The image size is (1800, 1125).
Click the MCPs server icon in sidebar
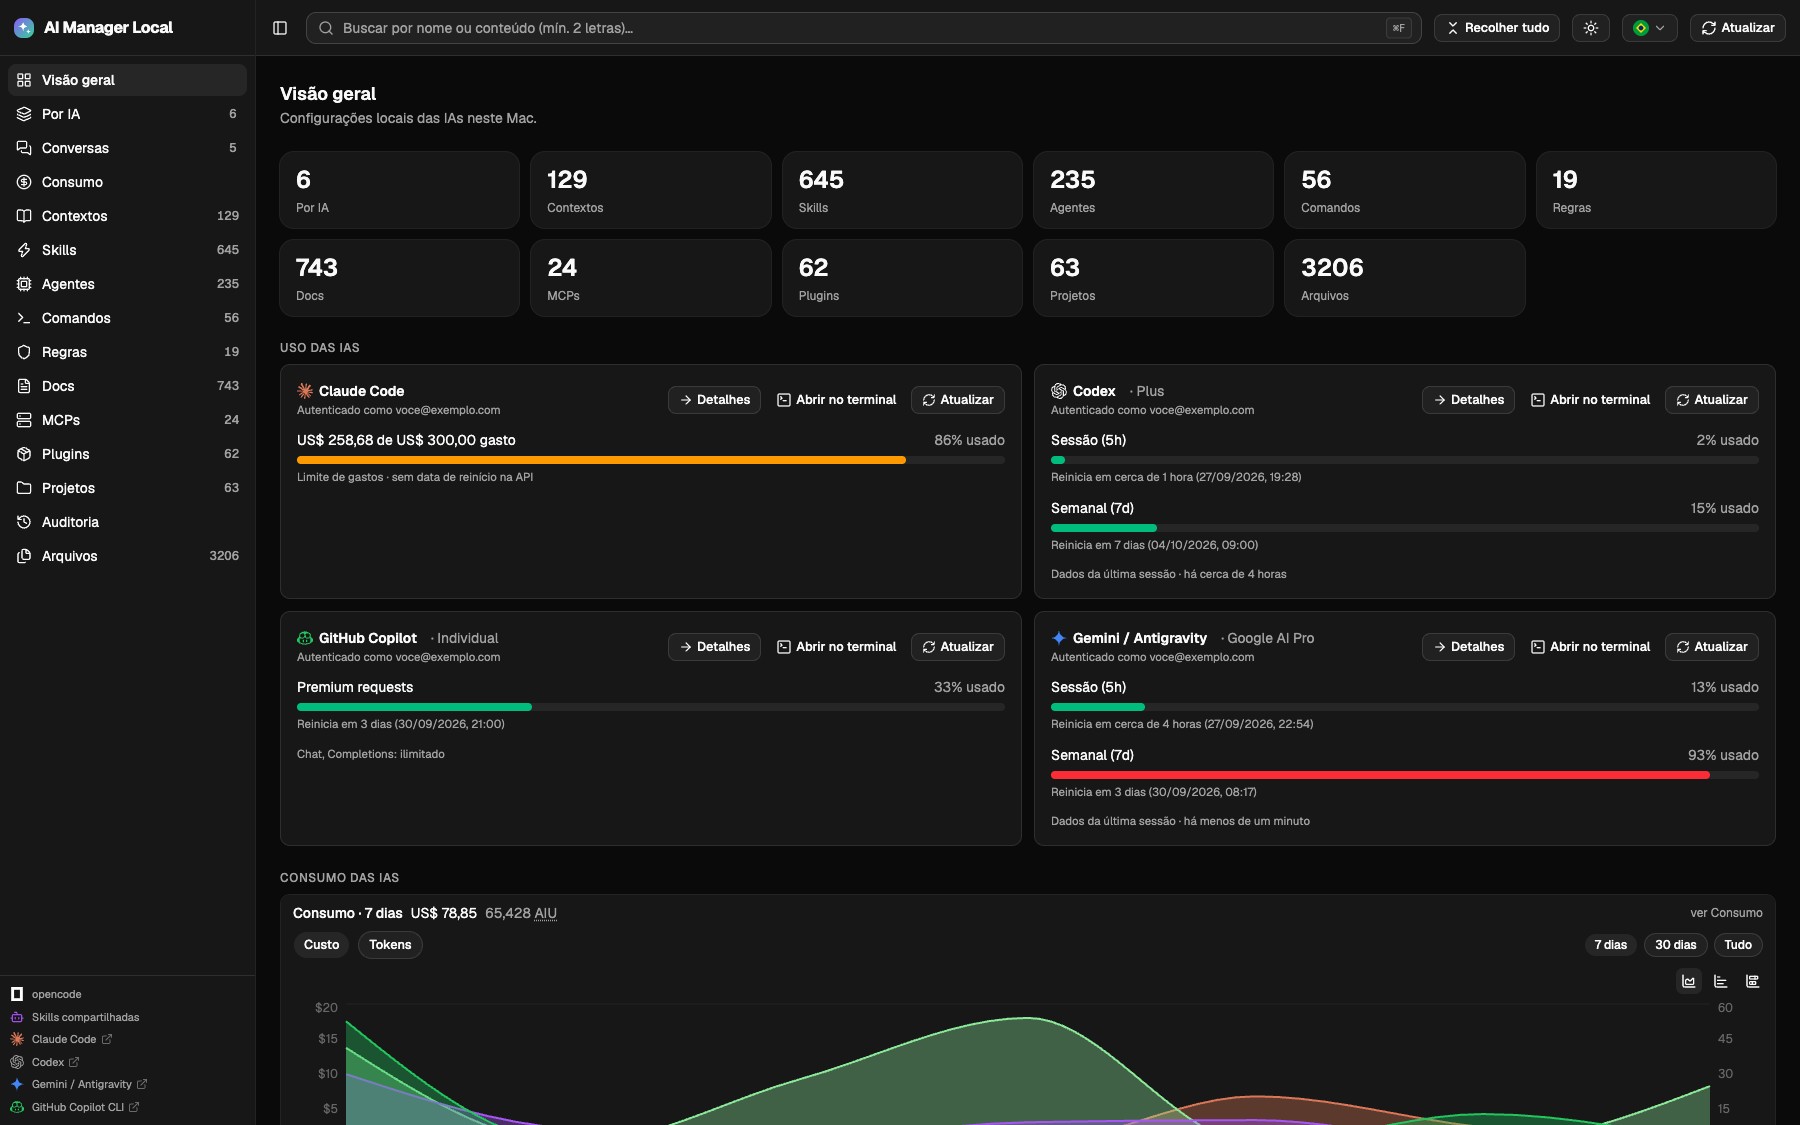coord(24,420)
